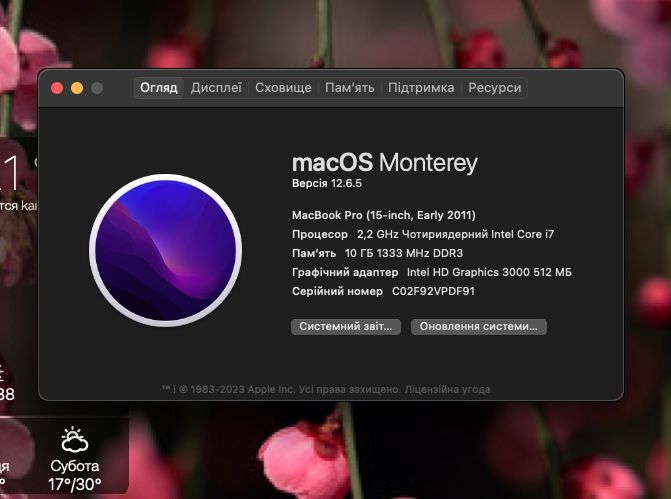671x499 pixels.
Task: Click Субота in the weather widget
Action: pyautogui.click(x=74, y=466)
